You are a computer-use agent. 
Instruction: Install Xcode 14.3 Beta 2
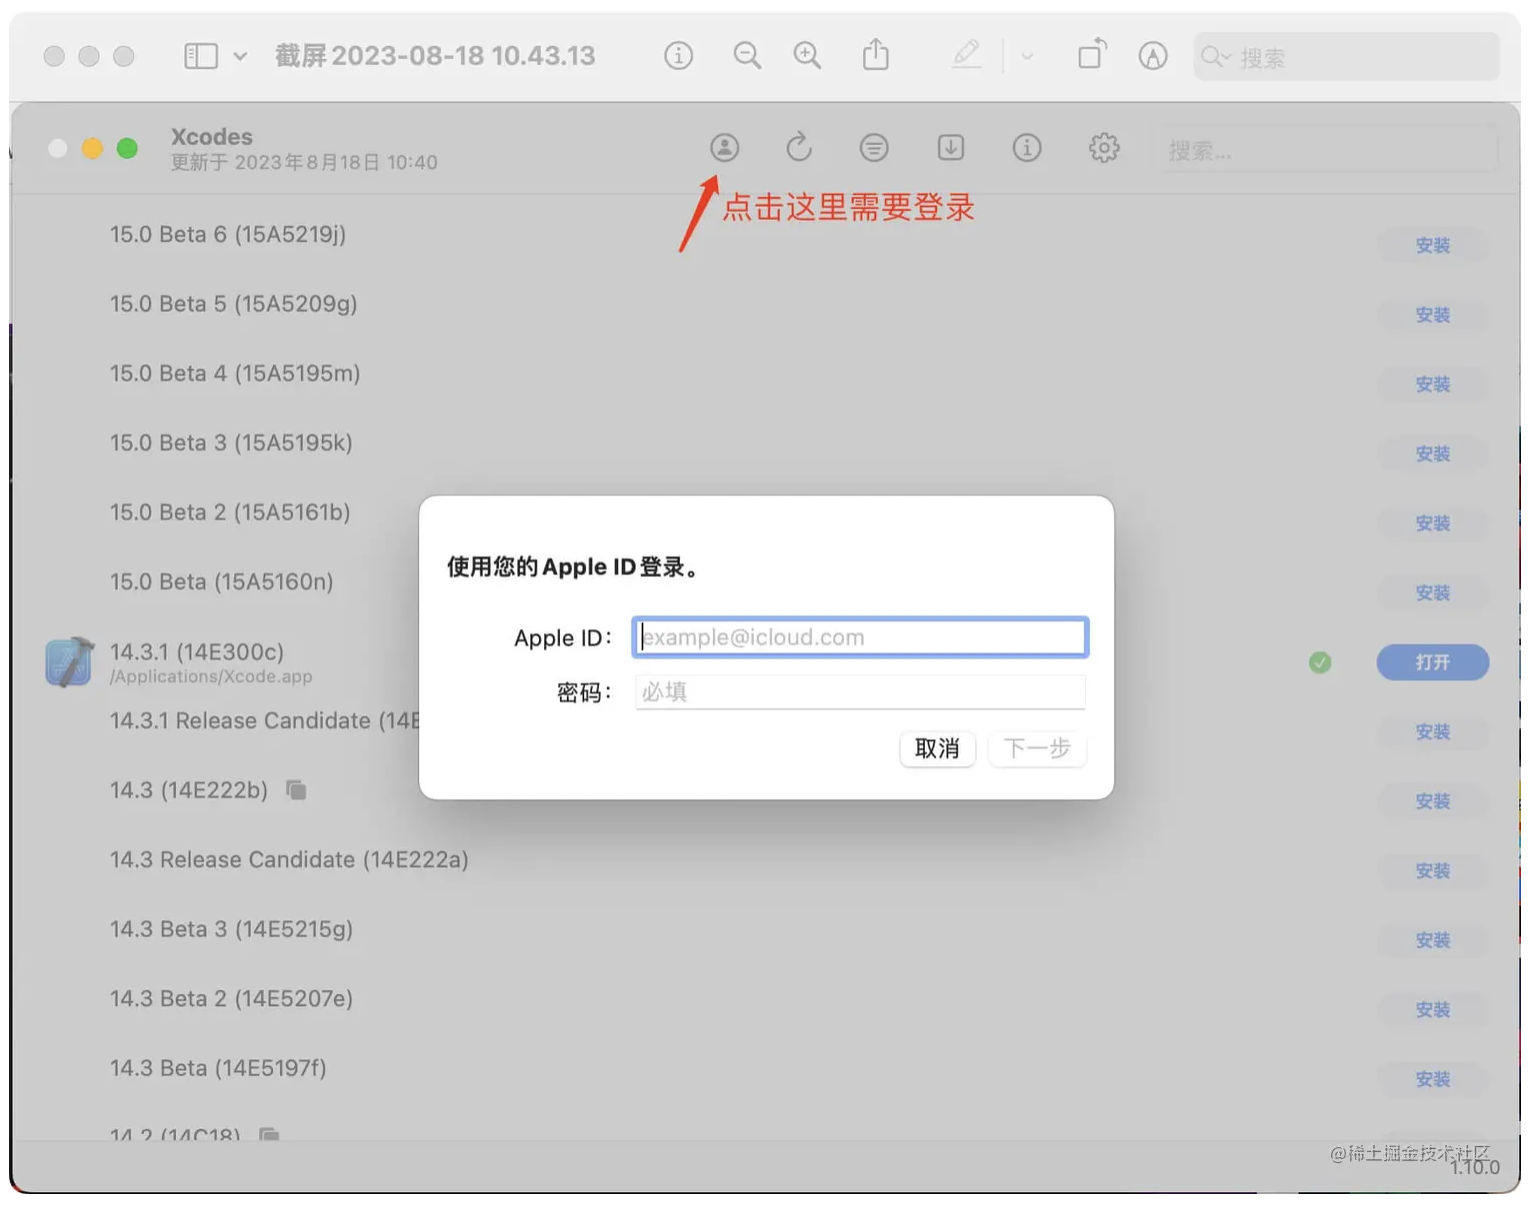click(x=1432, y=1010)
